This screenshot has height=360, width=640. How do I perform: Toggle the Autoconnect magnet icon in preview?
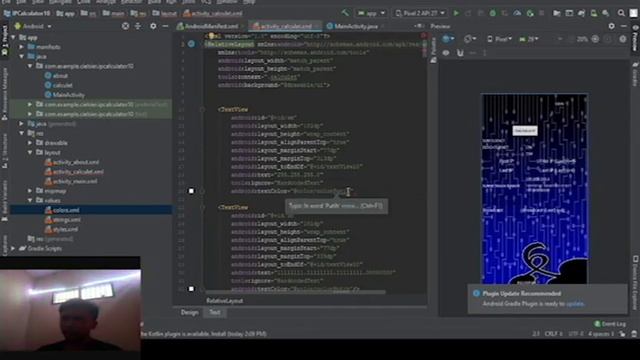click(x=460, y=53)
